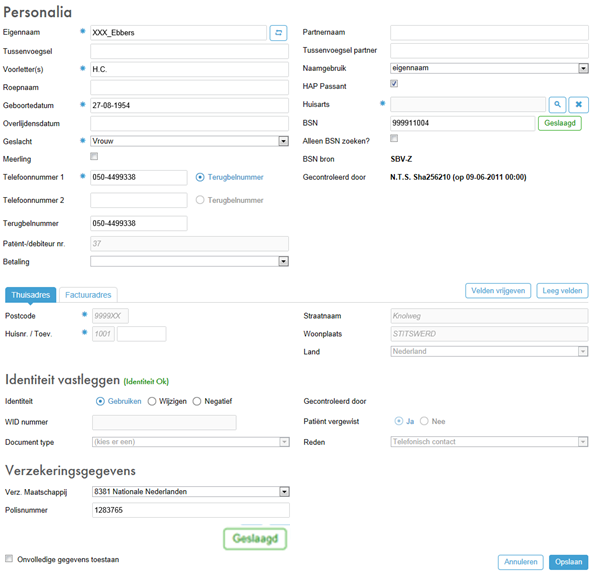Click the Geslaagd button beside BSN
597x575 pixels.
tap(560, 123)
